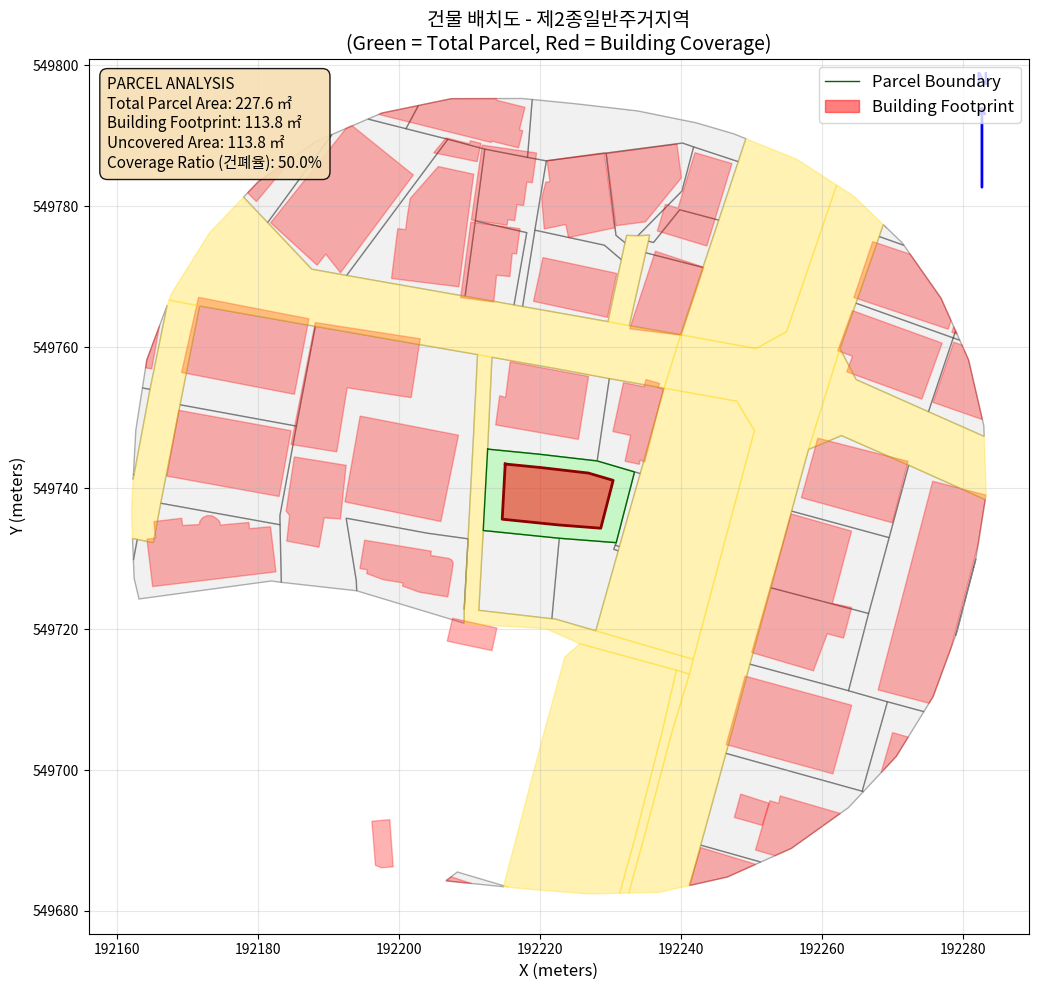Select the Coverage Ratio 50.0% text
This screenshot has height=990, width=1038.
[x=214, y=162]
